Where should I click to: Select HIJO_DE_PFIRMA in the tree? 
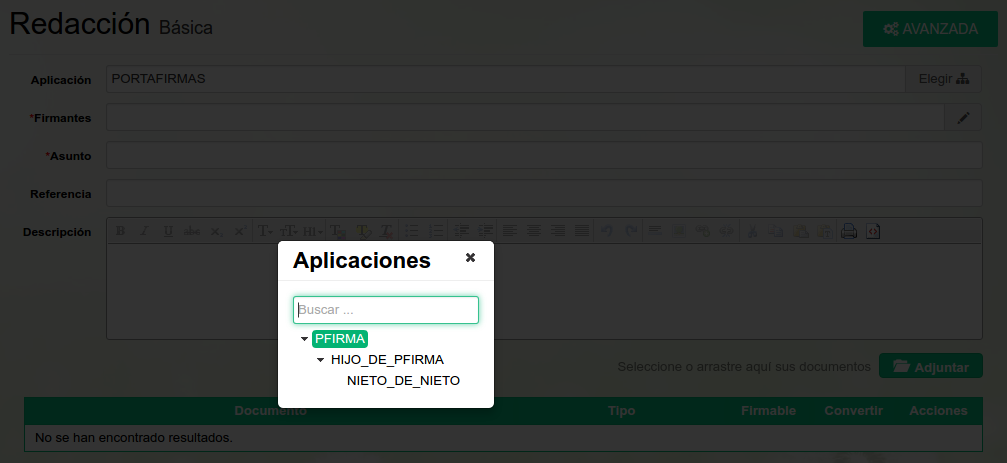coord(387,360)
